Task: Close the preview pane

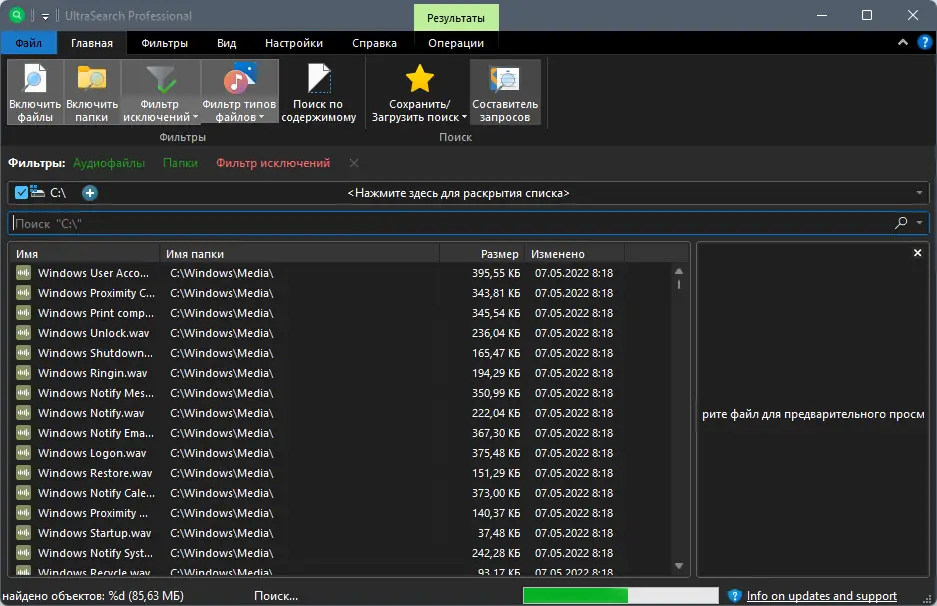Action: tap(917, 253)
